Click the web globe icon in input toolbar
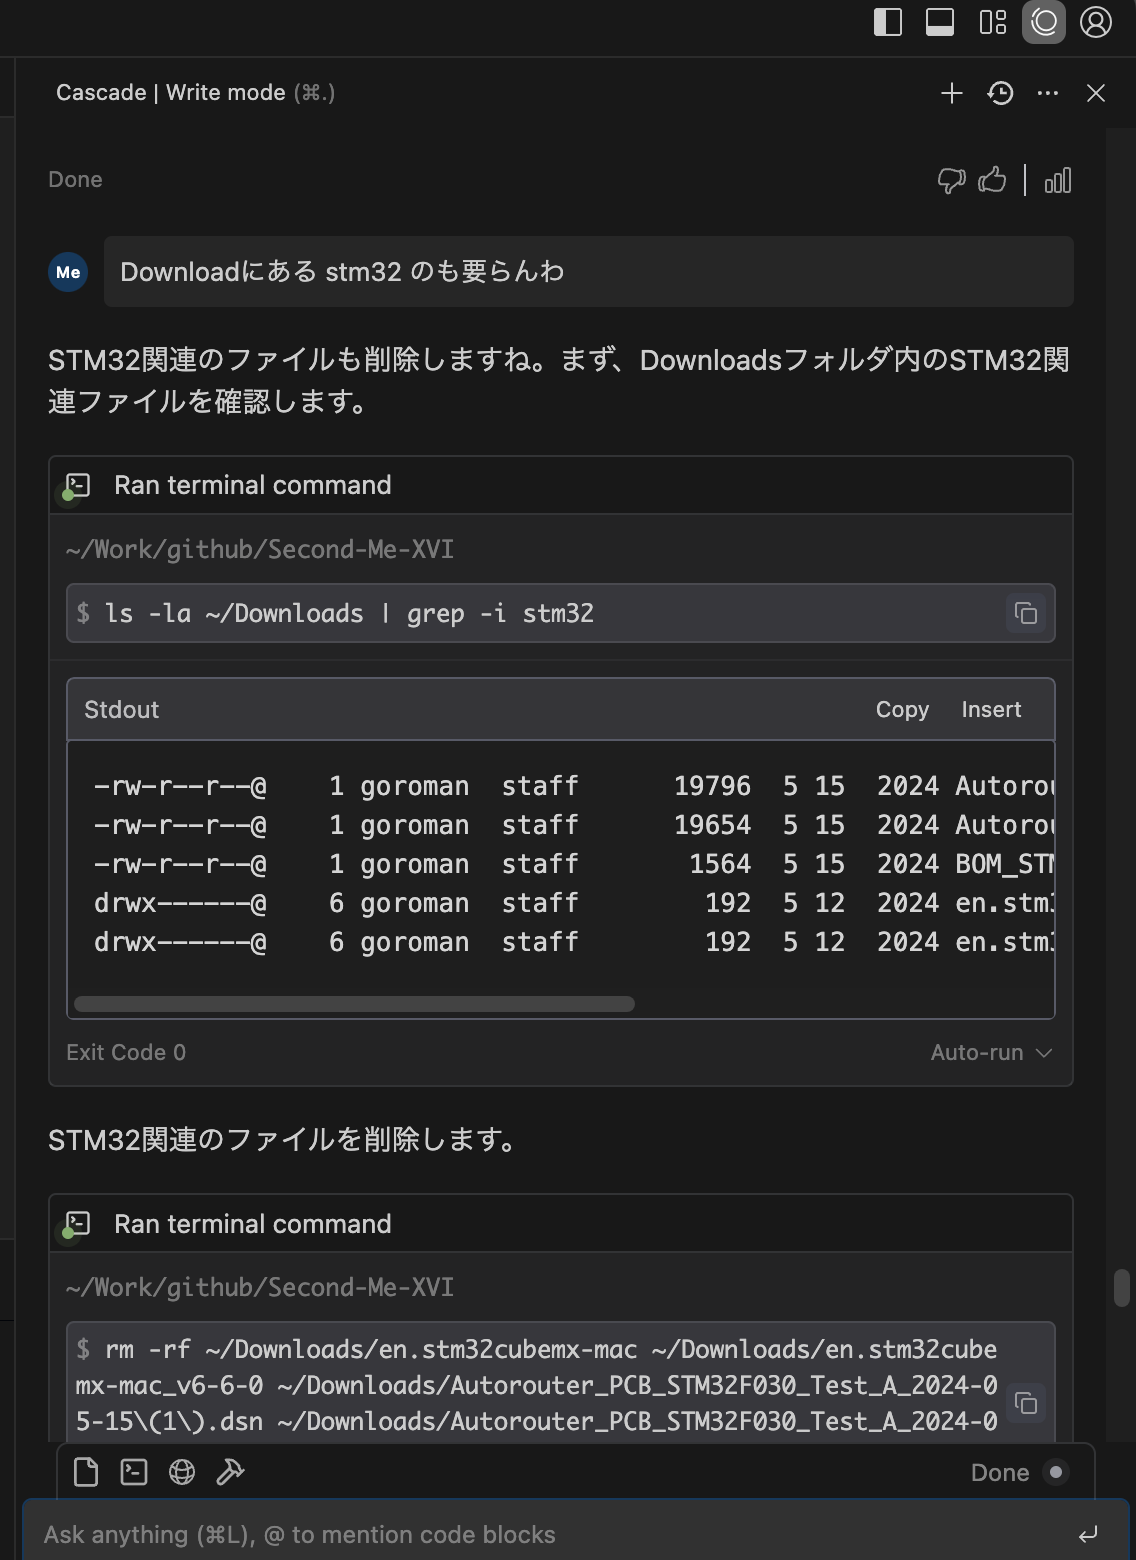 click(182, 1472)
